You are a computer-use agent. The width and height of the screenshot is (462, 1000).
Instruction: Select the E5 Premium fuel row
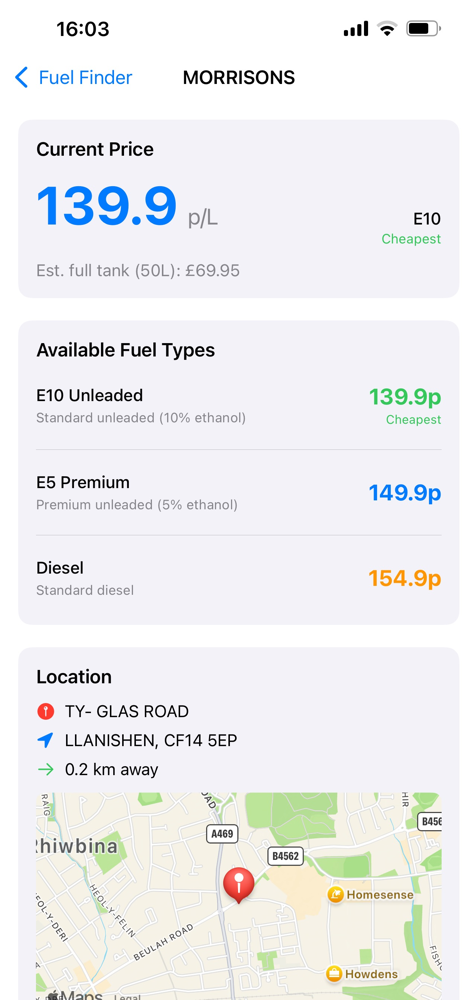coord(239,492)
